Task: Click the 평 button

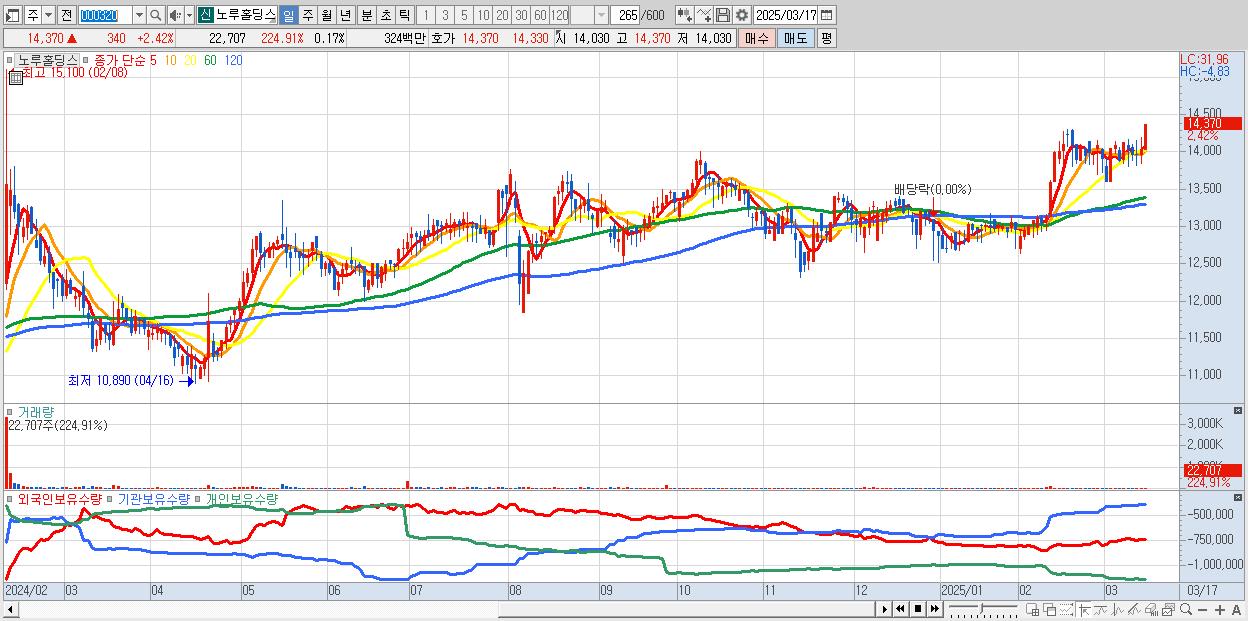Action: tap(826, 38)
